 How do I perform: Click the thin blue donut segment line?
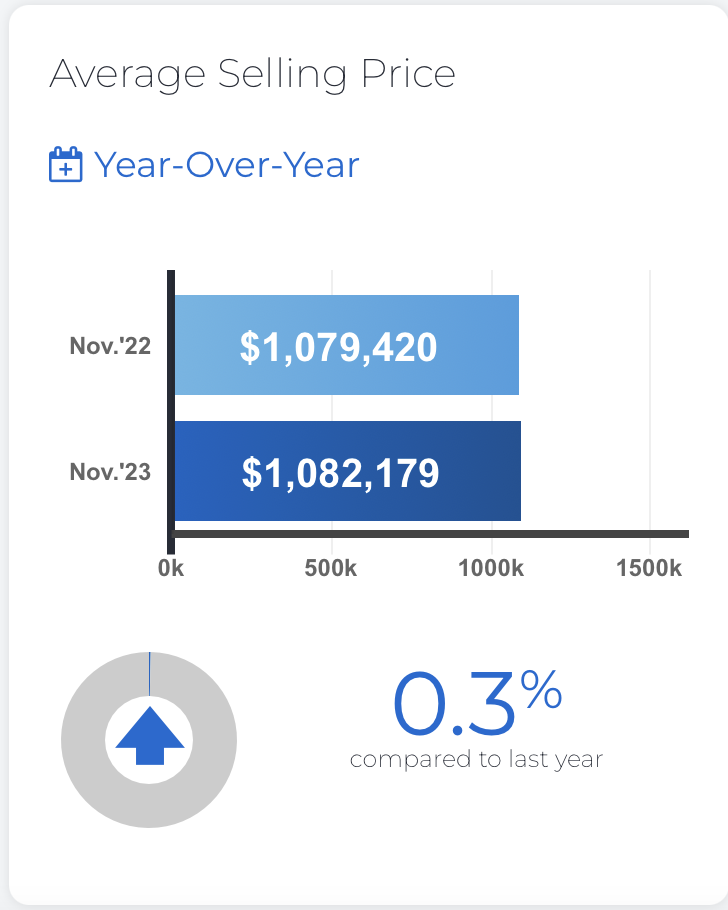point(150,674)
